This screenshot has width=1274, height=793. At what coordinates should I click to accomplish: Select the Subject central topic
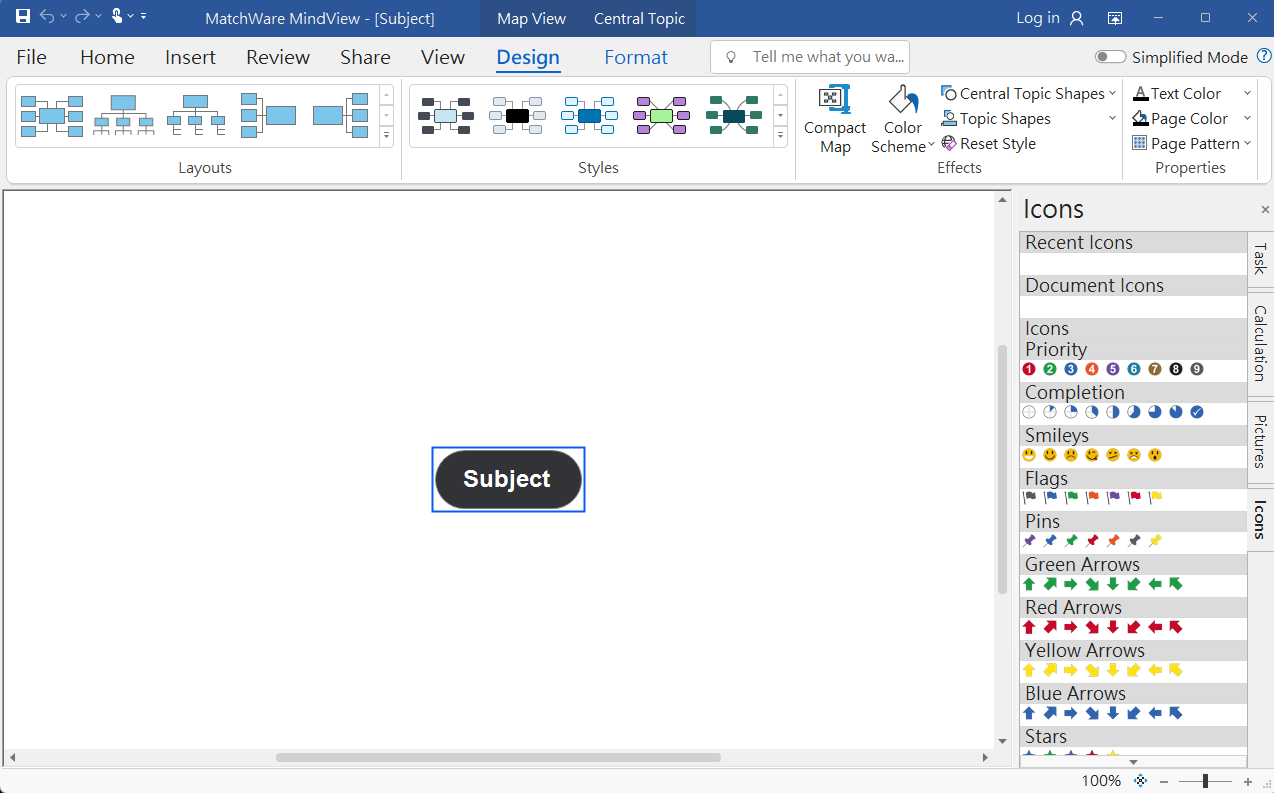(x=508, y=479)
